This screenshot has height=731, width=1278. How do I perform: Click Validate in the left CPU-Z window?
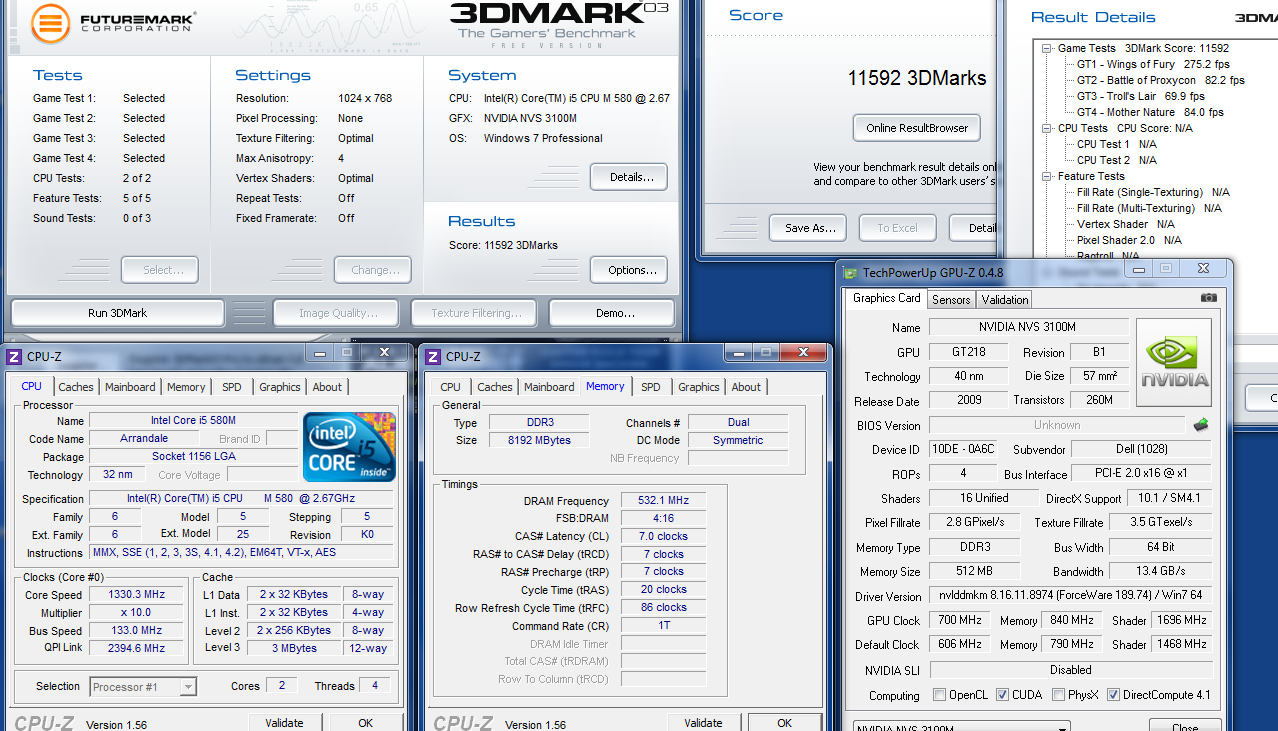(284, 723)
